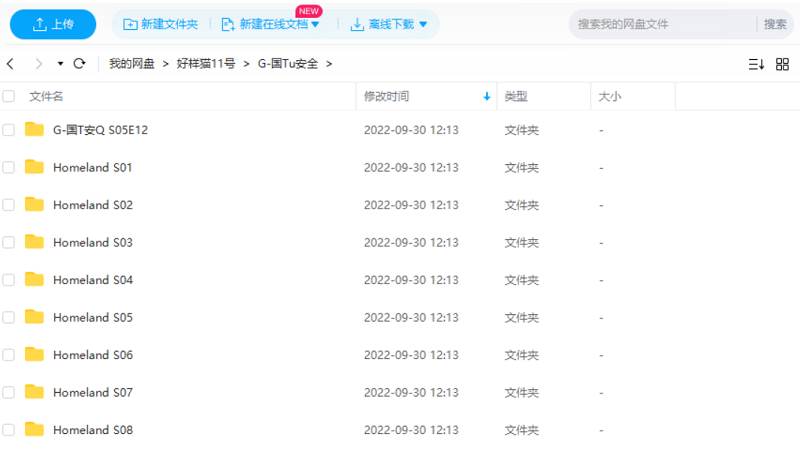
Task: Open the navigation history dropdown arrow
Action: point(60,64)
